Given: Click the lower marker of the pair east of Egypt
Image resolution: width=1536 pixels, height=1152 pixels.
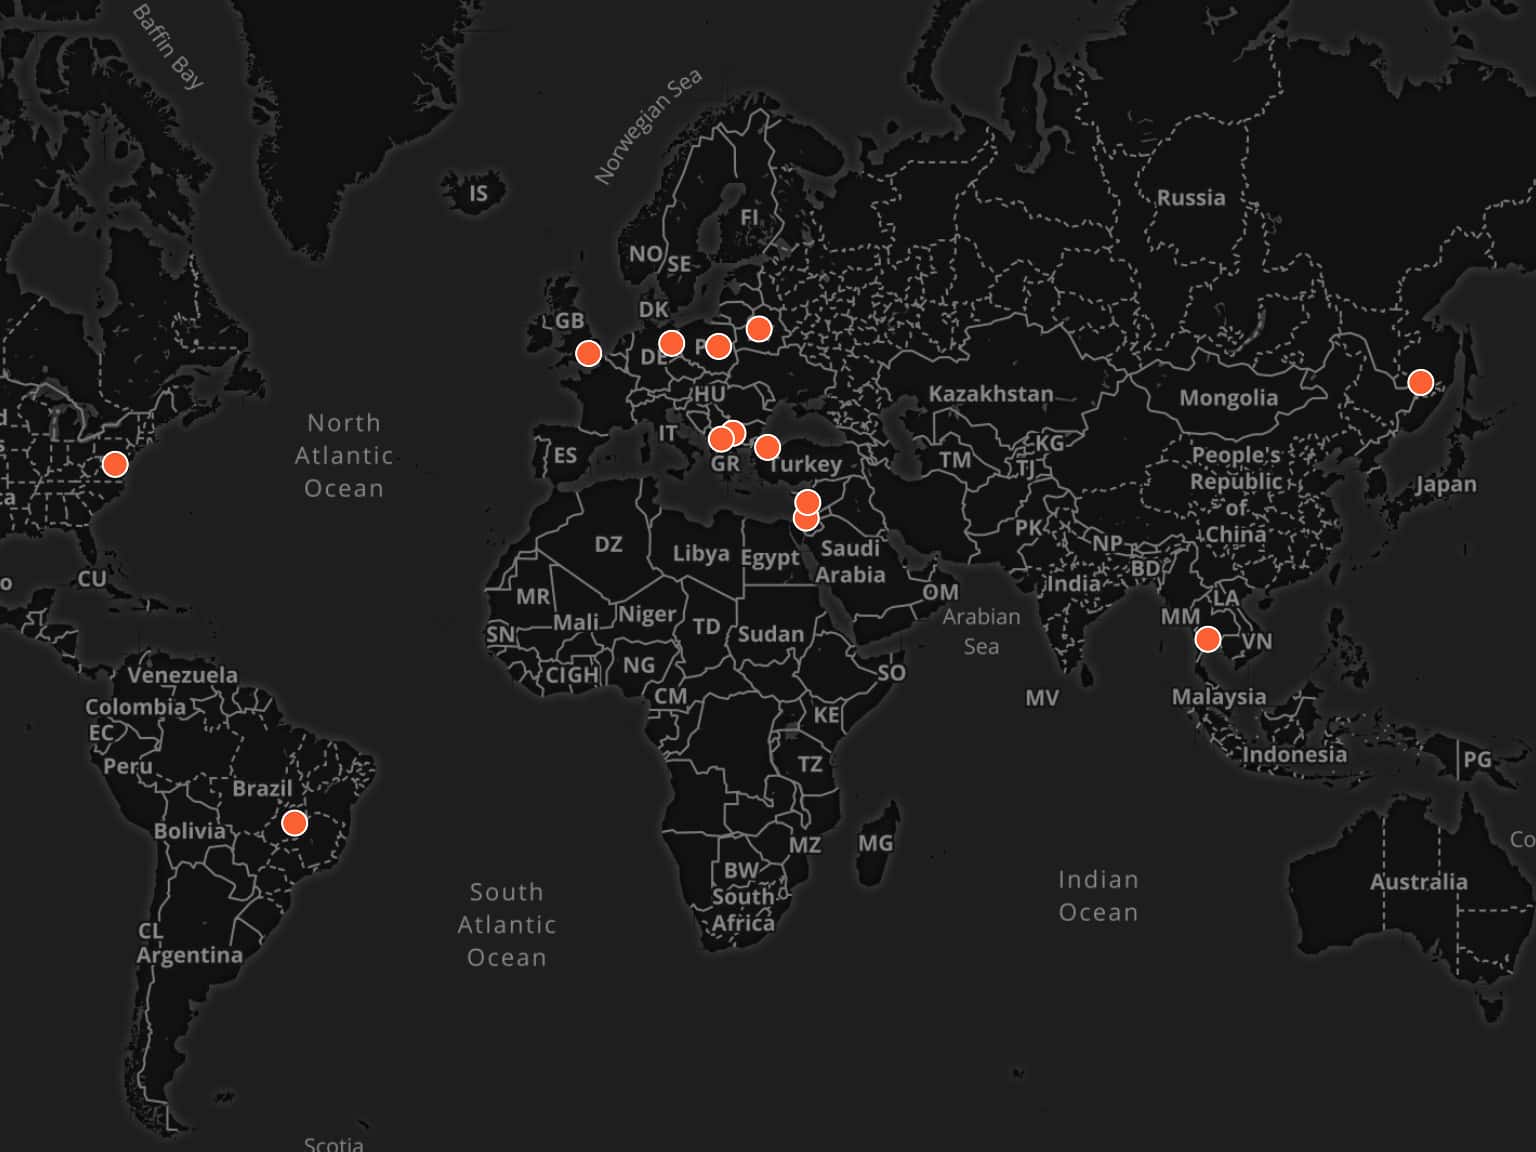Looking at the screenshot, I should [805, 519].
